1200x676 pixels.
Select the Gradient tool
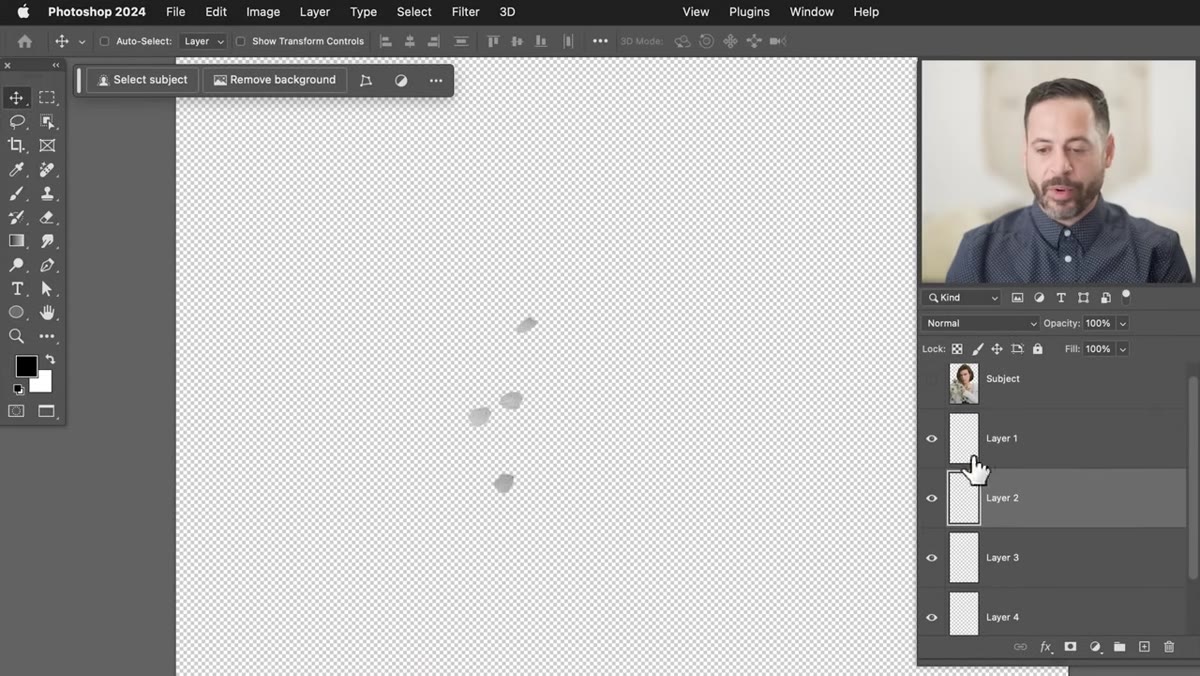pyautogui.click(x=17, y=241)
